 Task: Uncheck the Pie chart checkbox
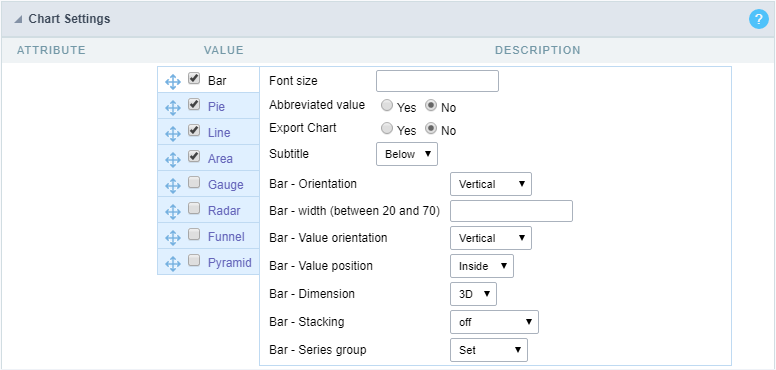pyautogui.click(x=194, y=104)
